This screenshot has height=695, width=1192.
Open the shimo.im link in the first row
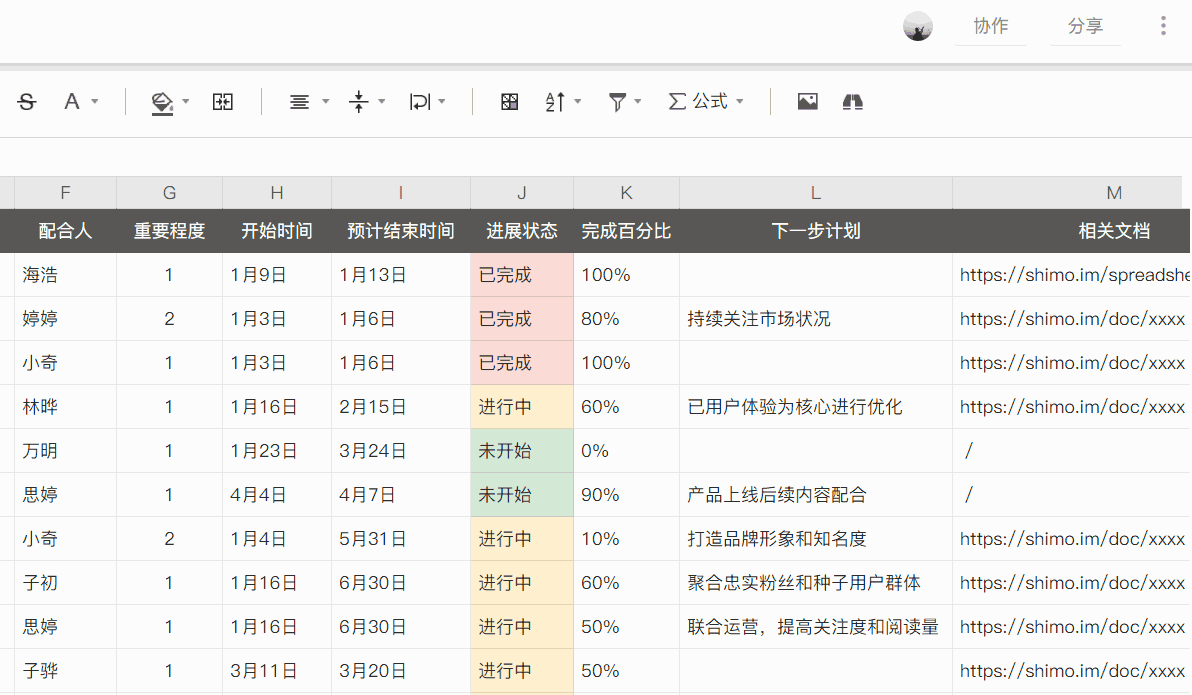(x=1070, y=274)
